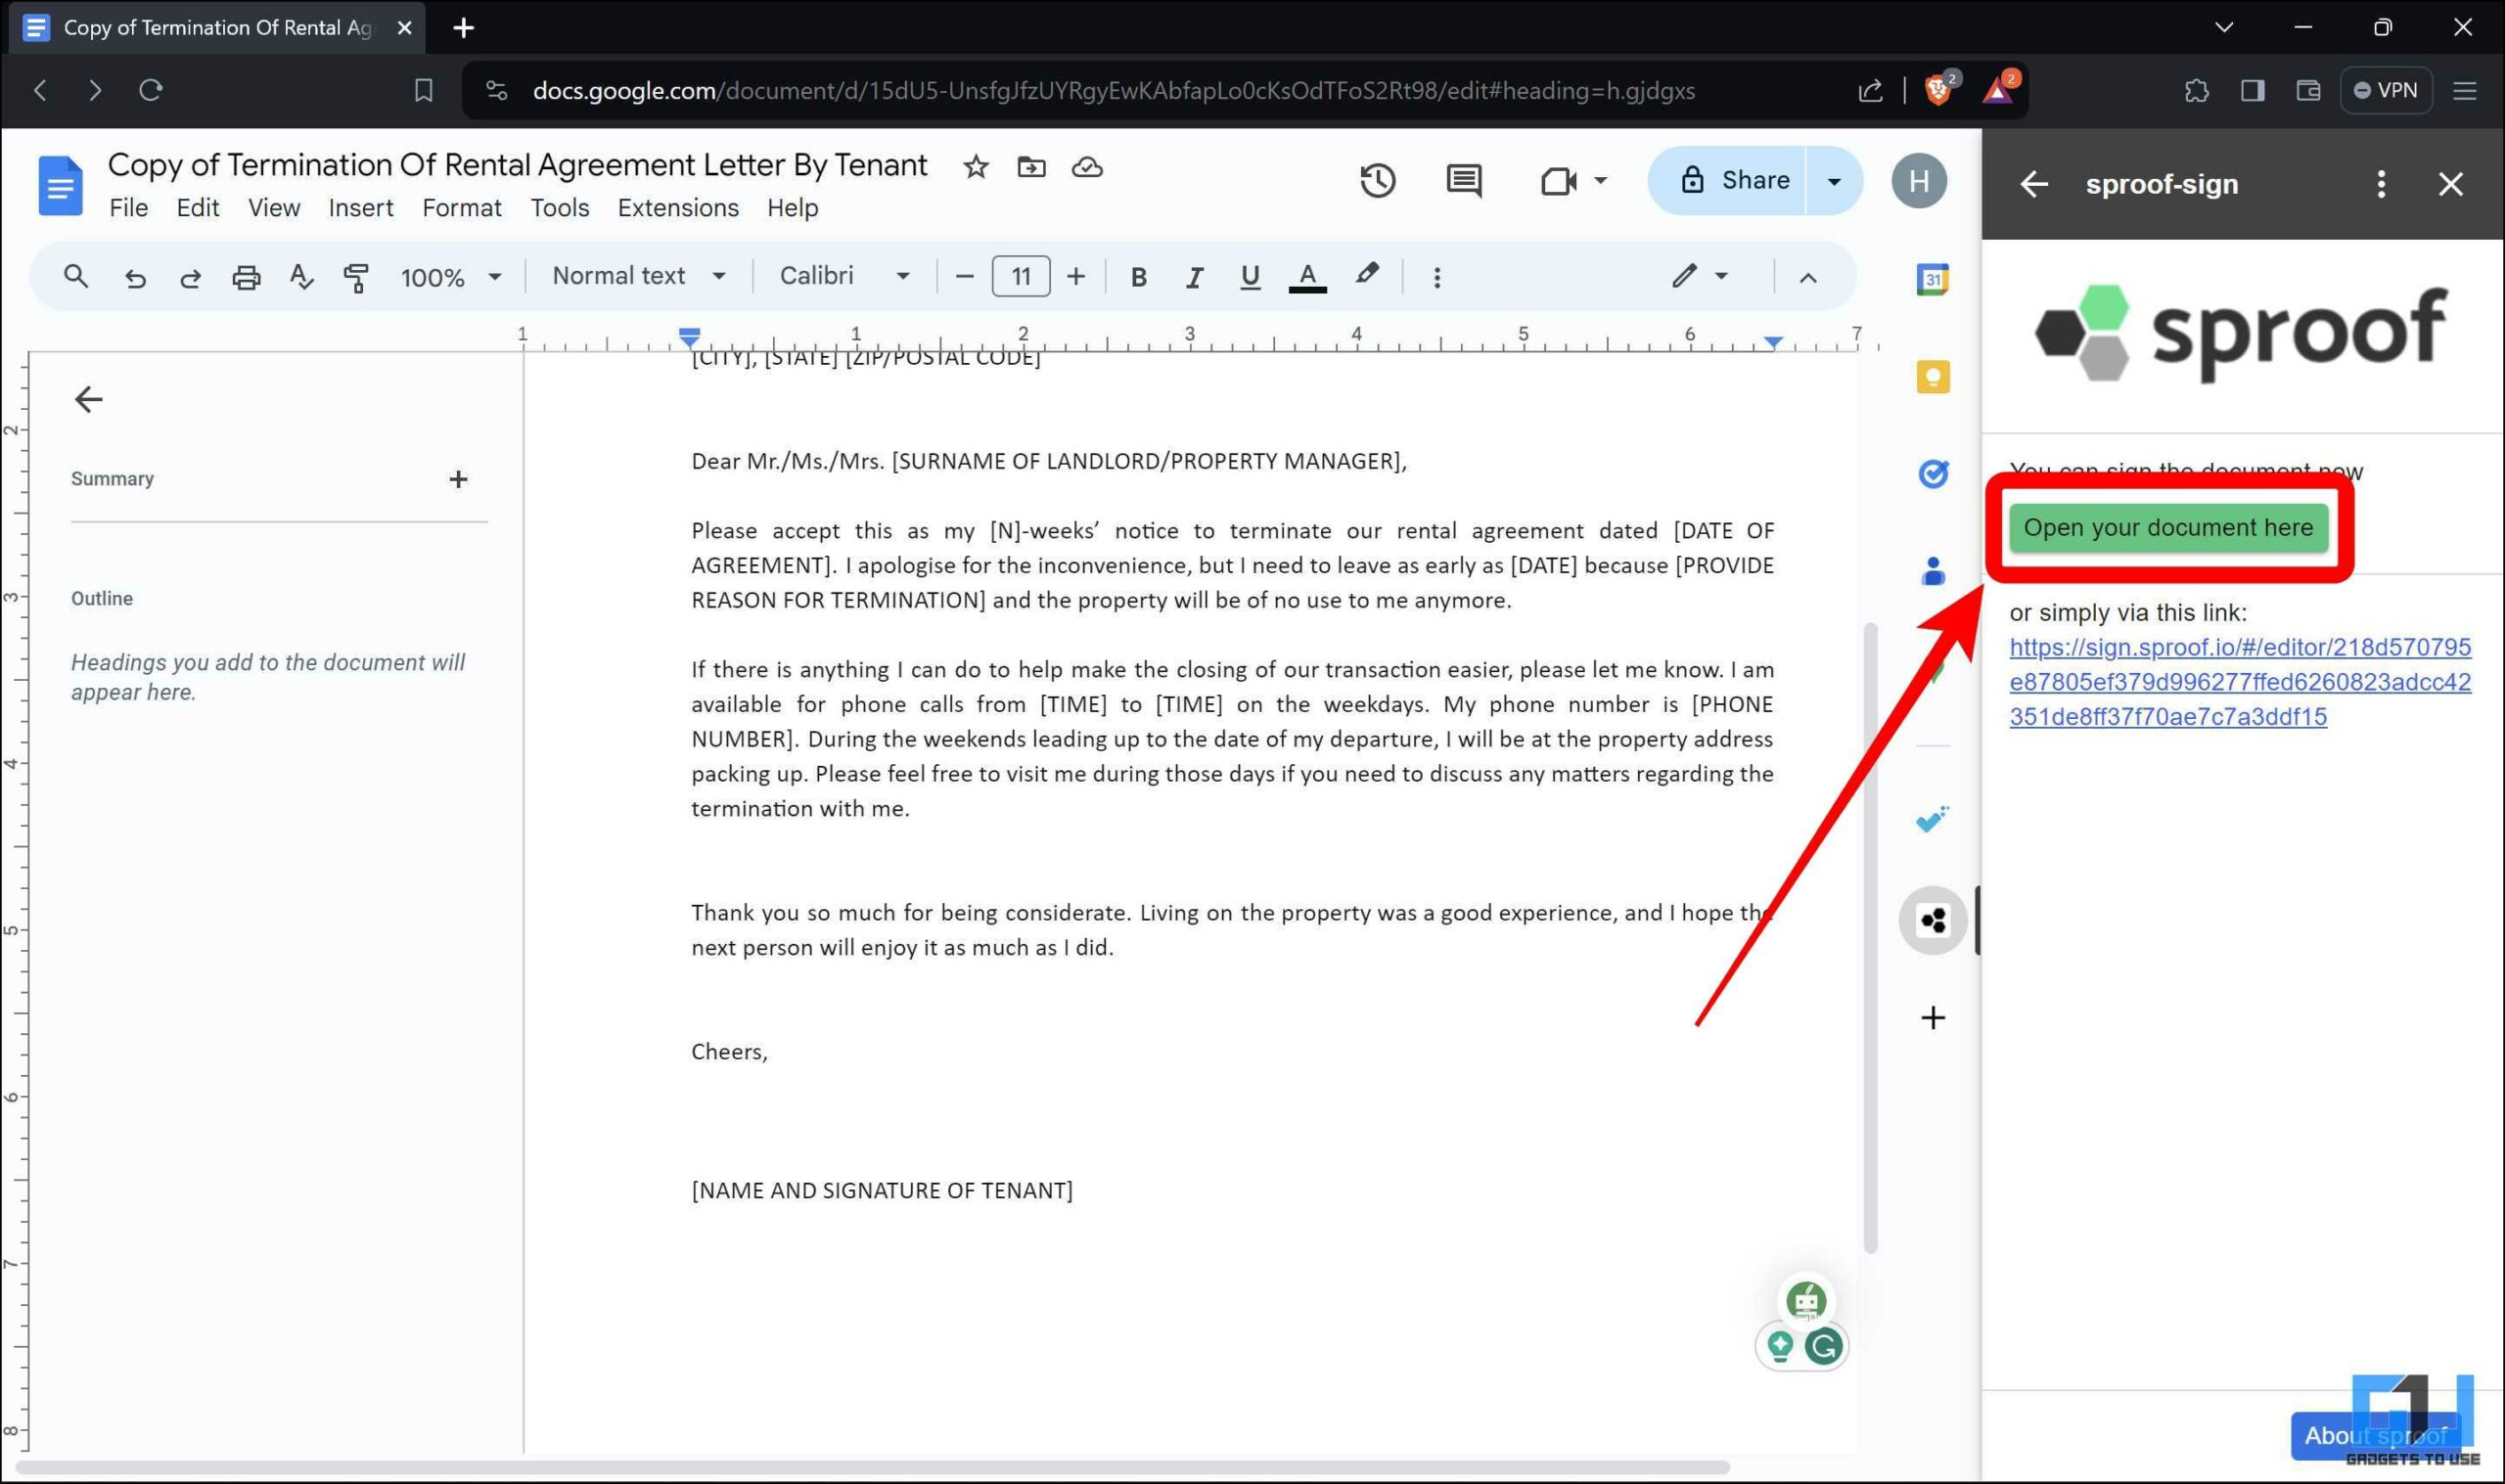Click the font size field

click(x=1021, y=277)
